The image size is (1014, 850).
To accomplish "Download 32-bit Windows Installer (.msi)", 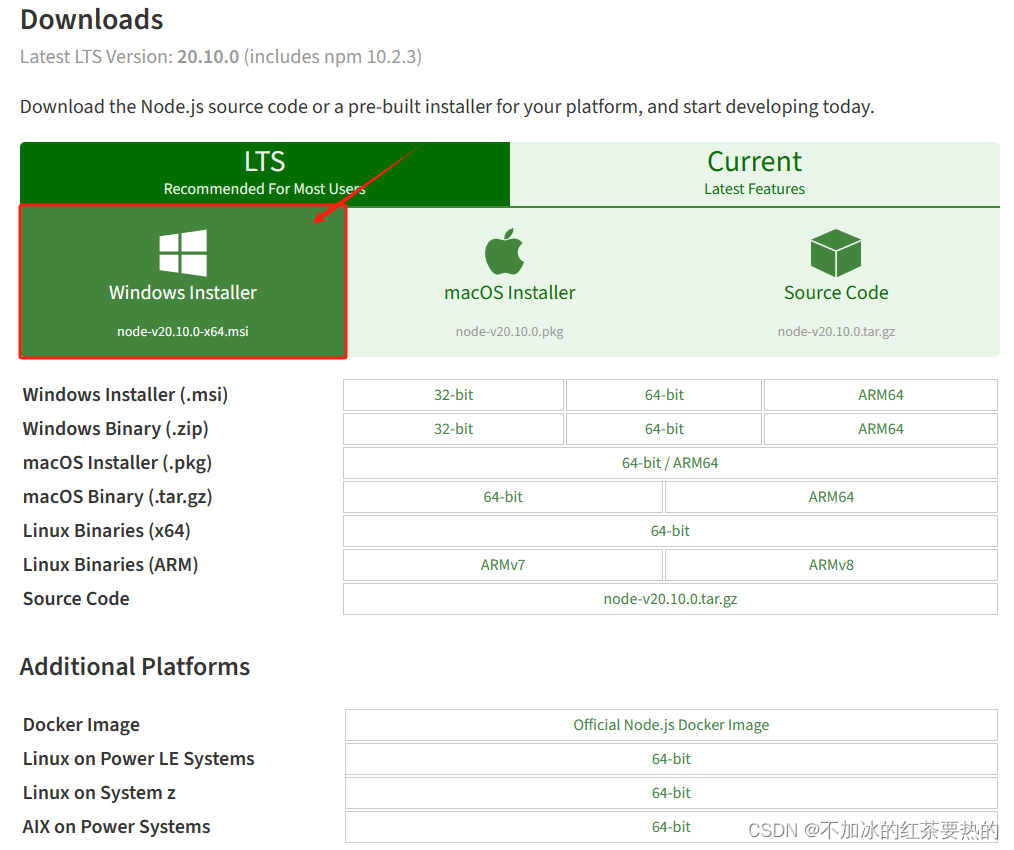I will point(453,394).
